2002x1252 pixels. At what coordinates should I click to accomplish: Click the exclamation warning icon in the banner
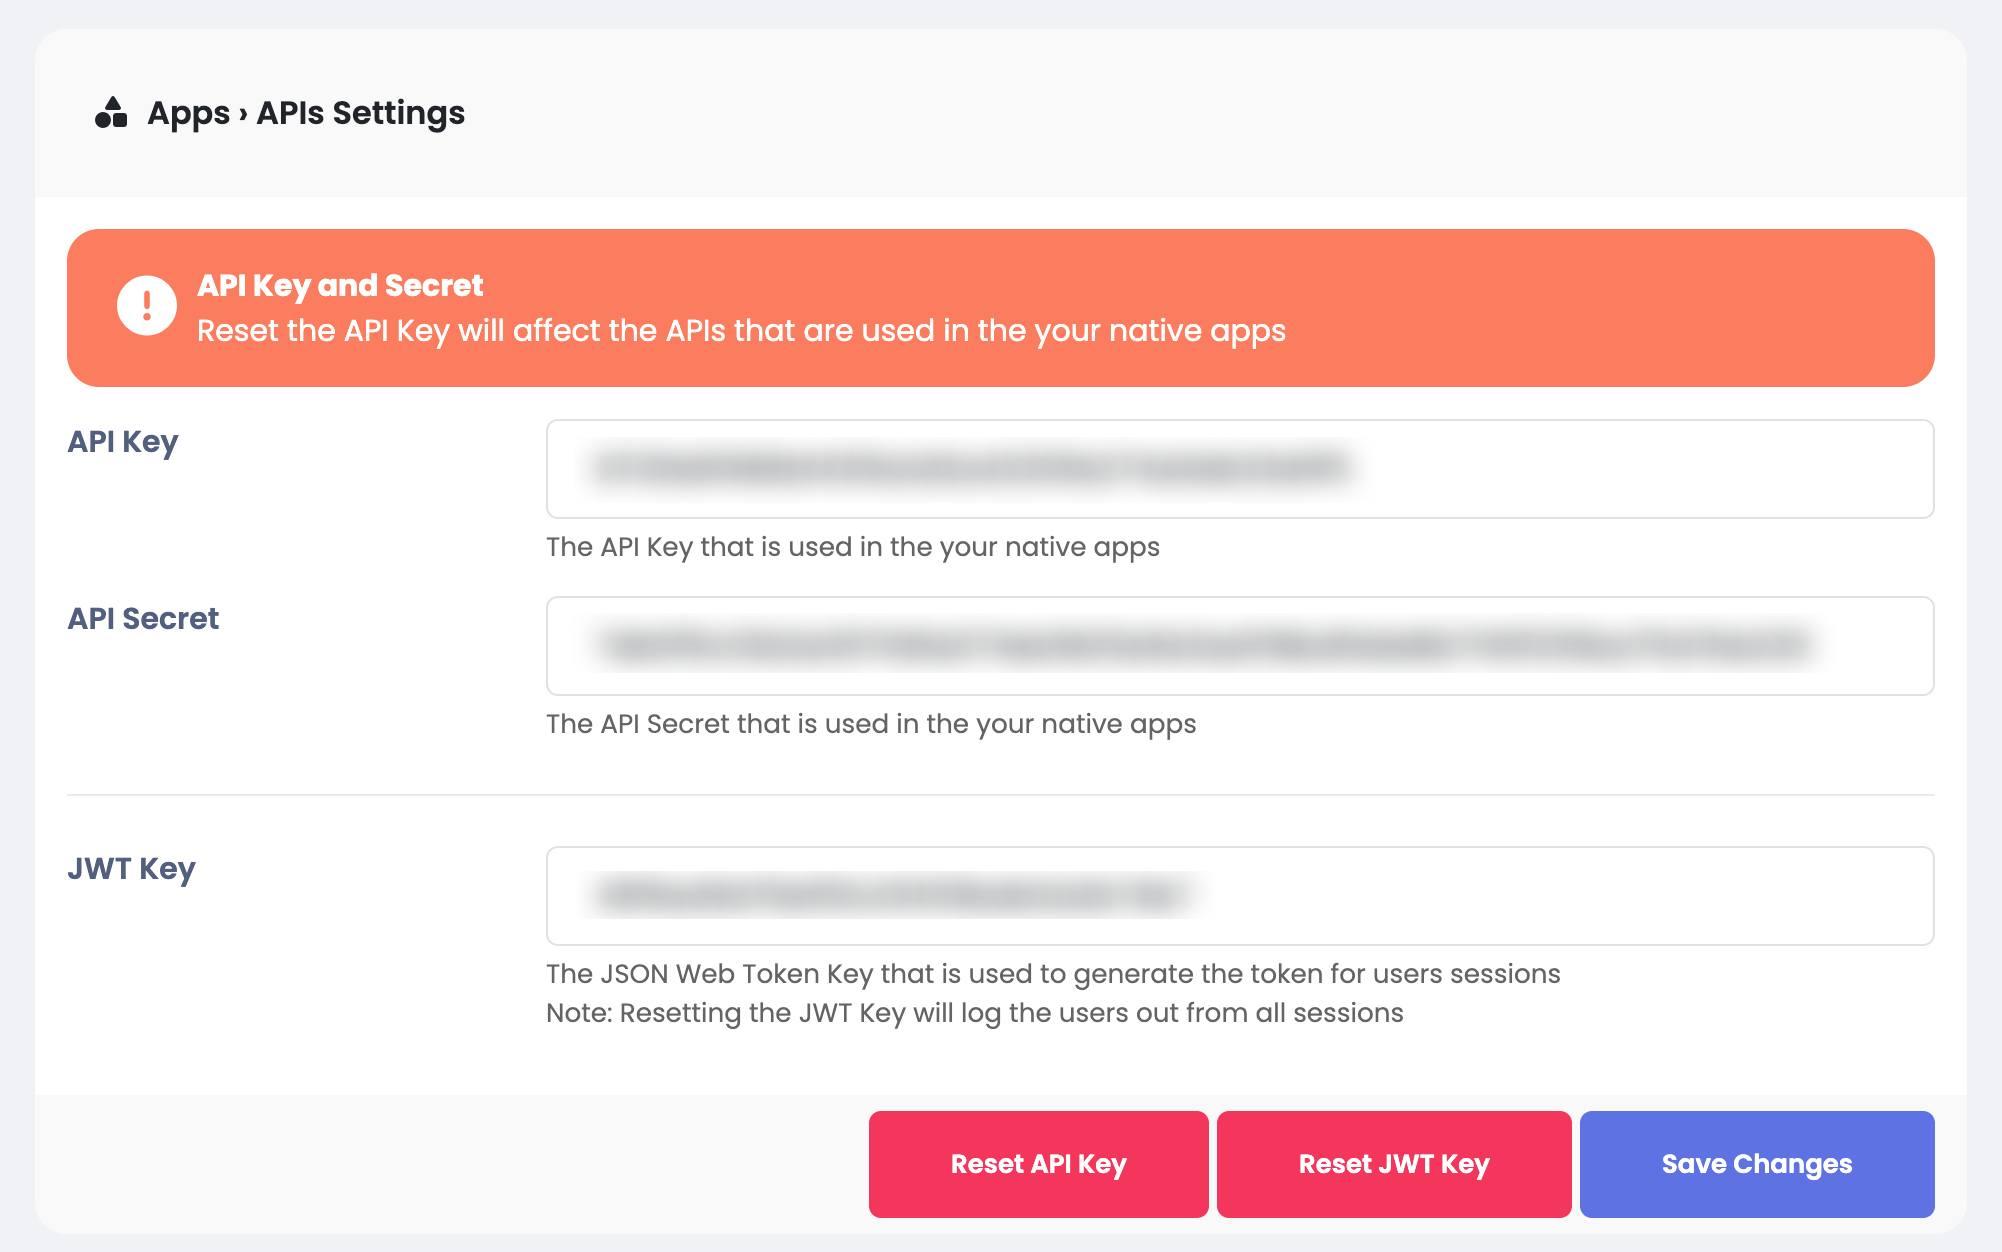coord(147,306)
